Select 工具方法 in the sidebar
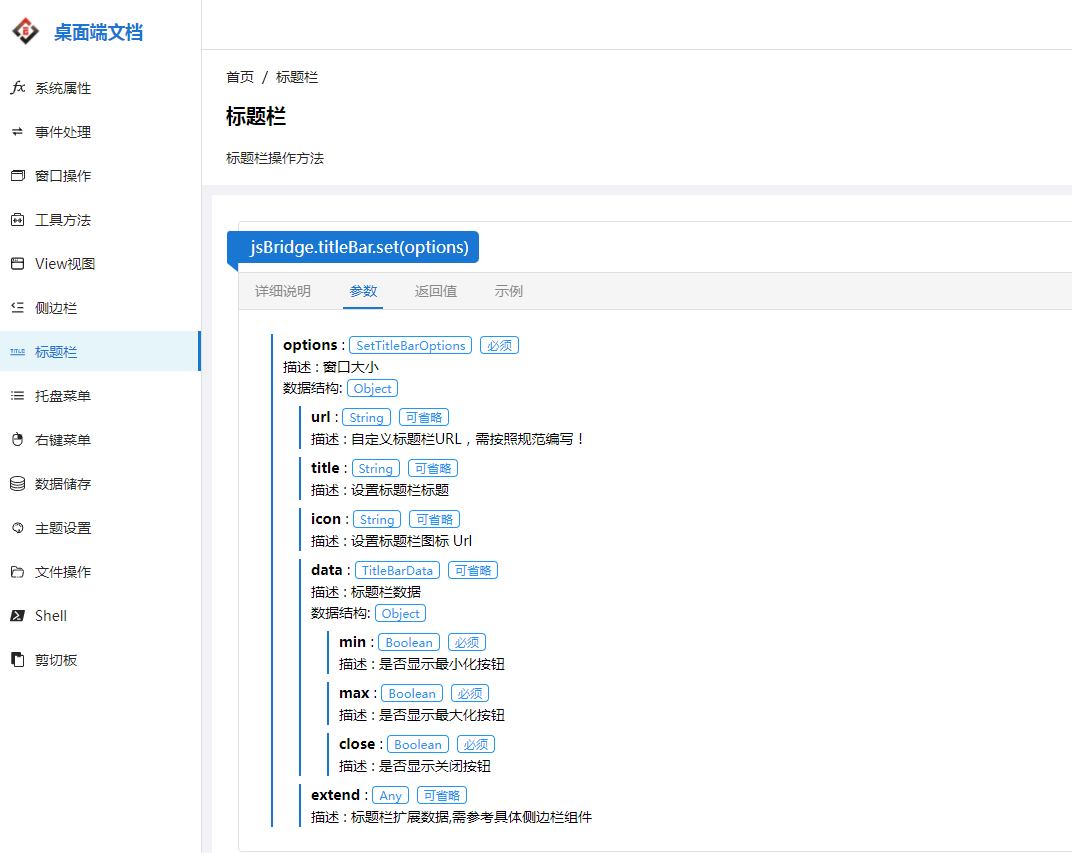The image size is (1072, 853). (x=100, y=220)
